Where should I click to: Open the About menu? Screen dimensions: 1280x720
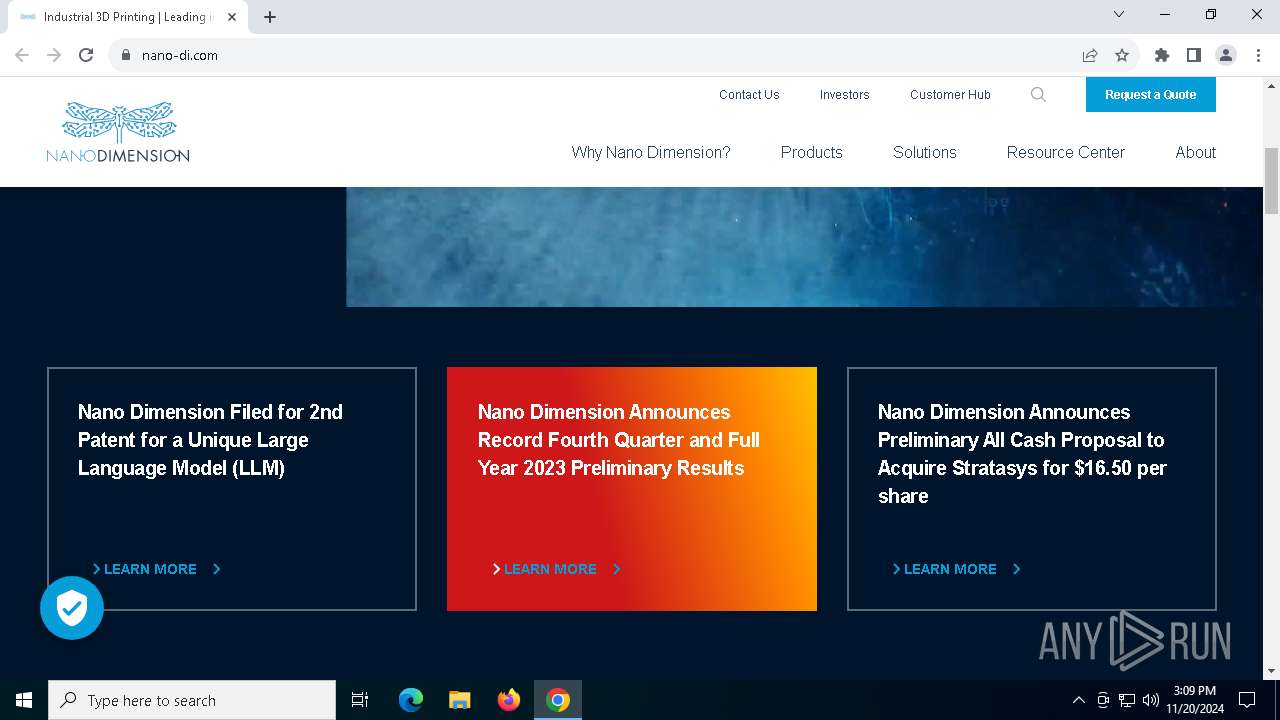pos(1196,152)
